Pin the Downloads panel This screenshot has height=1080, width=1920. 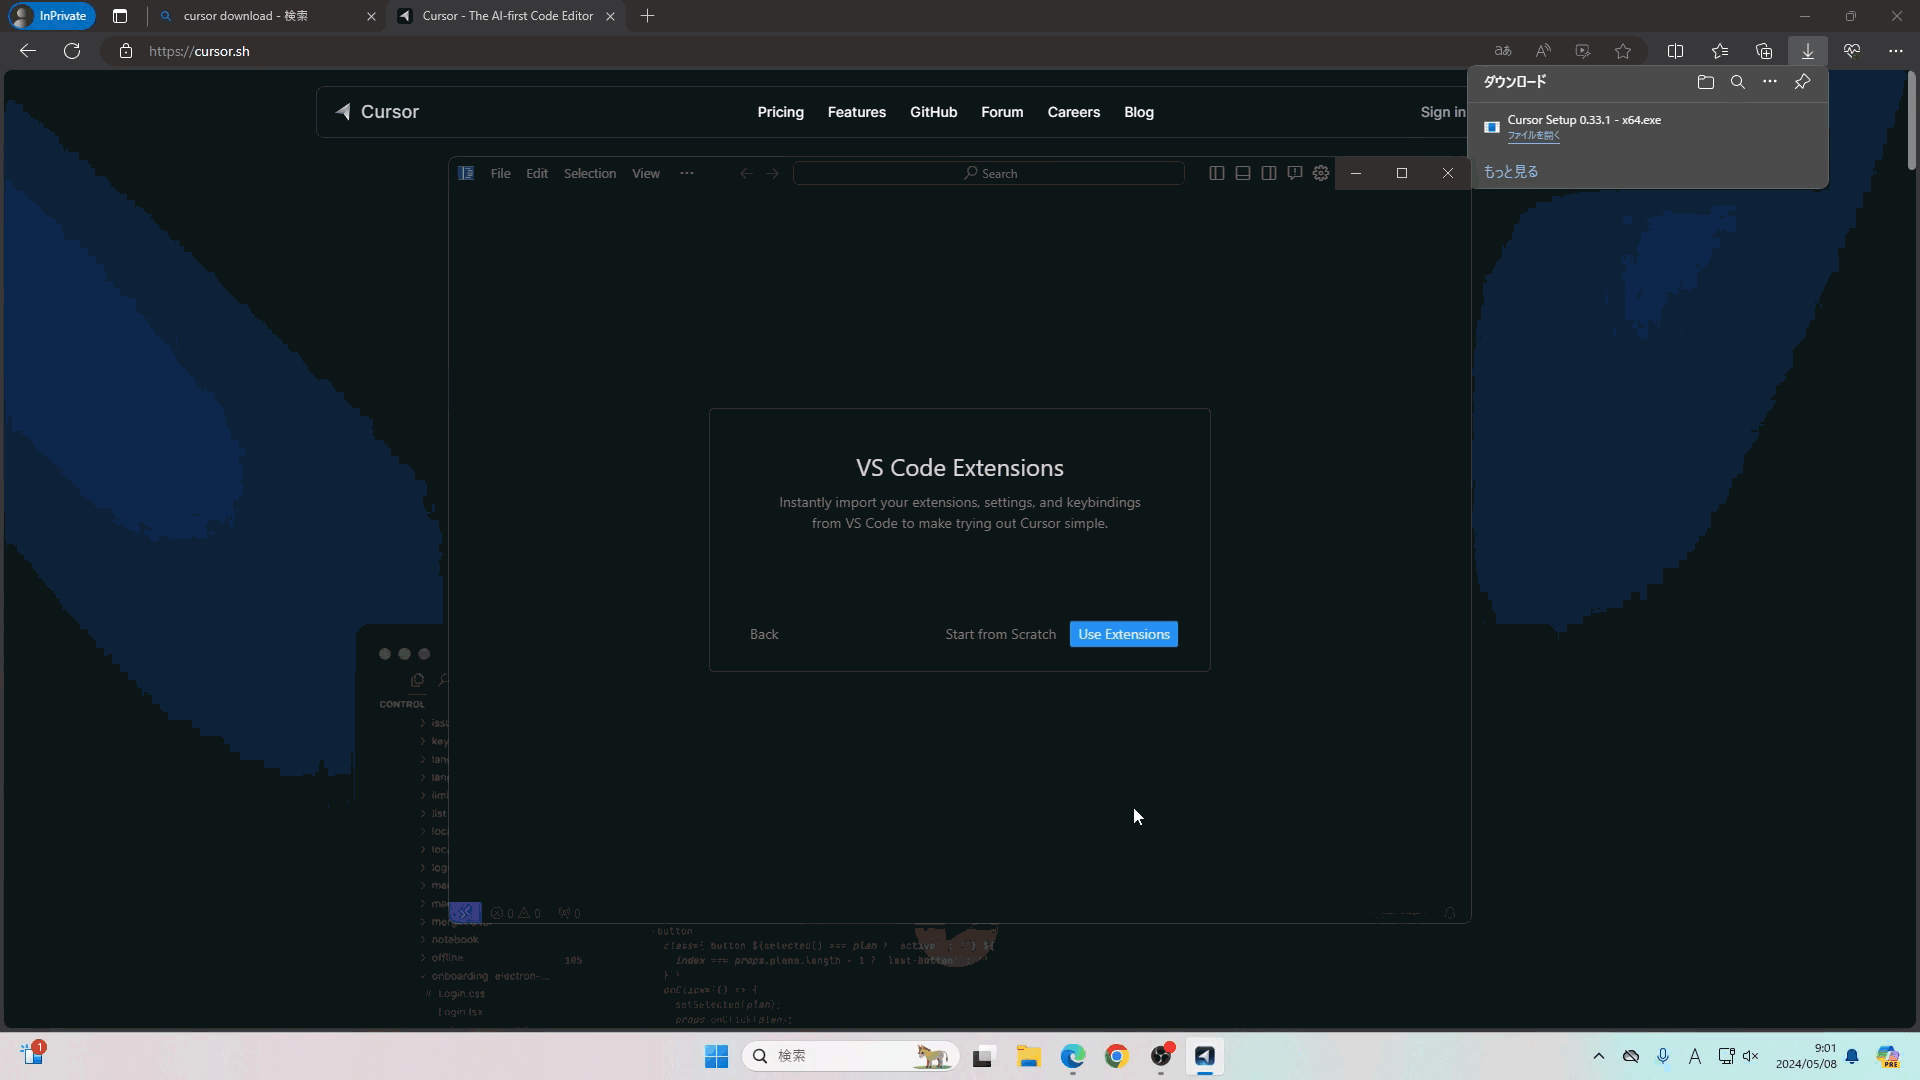(x=1802, y=82)
